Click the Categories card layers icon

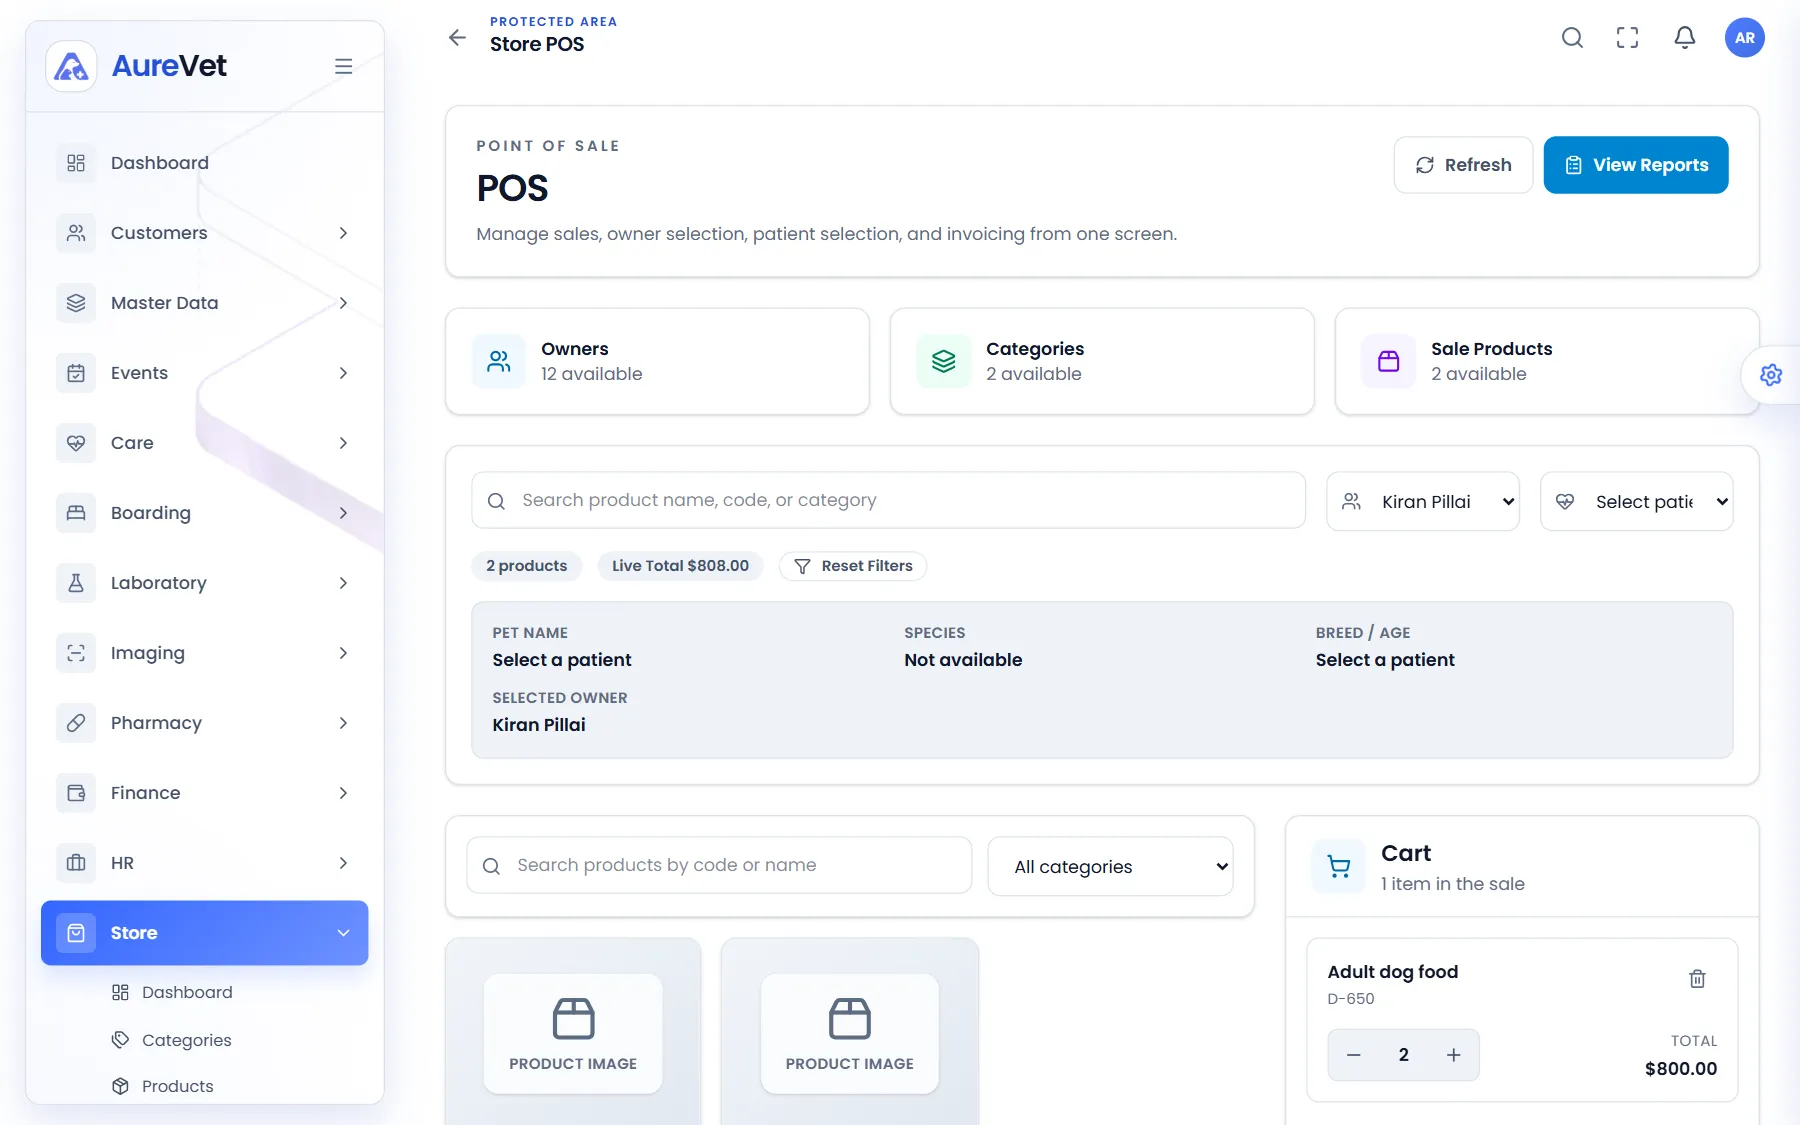pyautogui.click(x=944, y=361)
